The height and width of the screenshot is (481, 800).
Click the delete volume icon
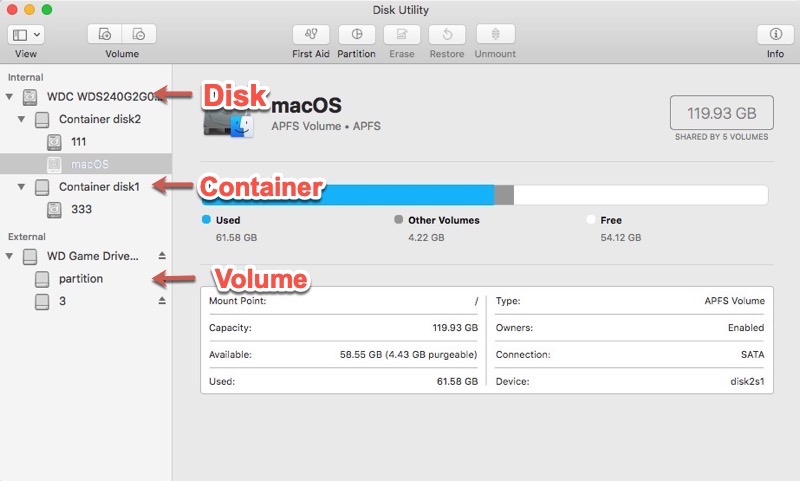(139, 34)
